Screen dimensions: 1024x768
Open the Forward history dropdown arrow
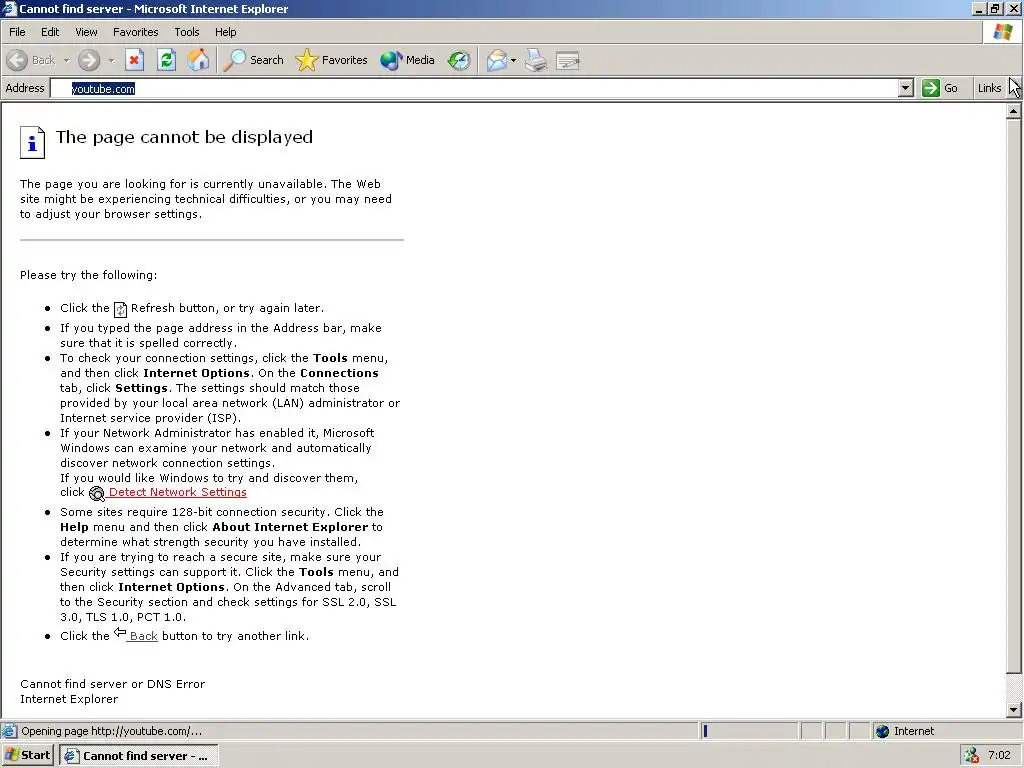111,60
